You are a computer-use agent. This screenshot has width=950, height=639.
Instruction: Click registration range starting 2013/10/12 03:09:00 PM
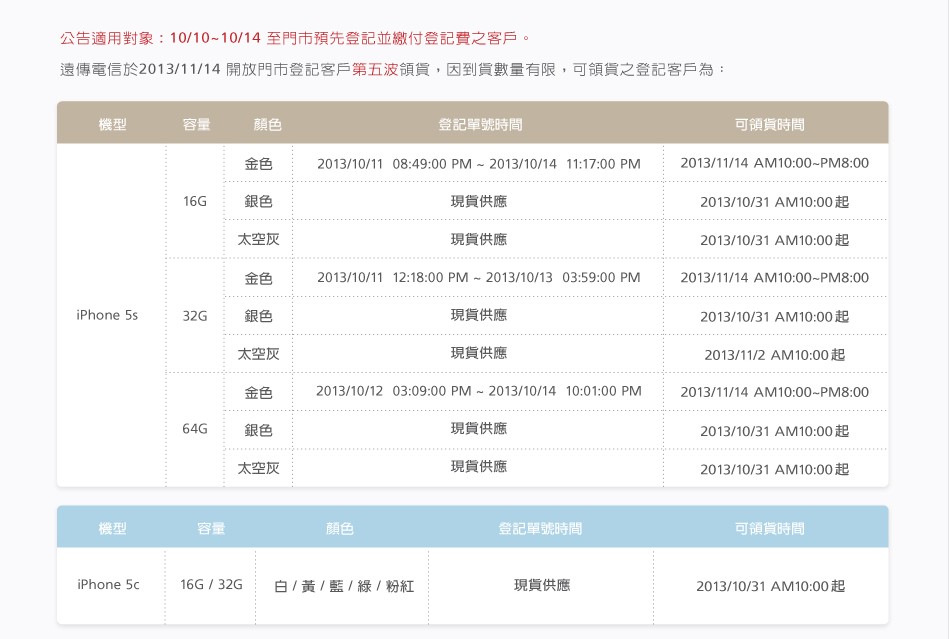(479, 391)
